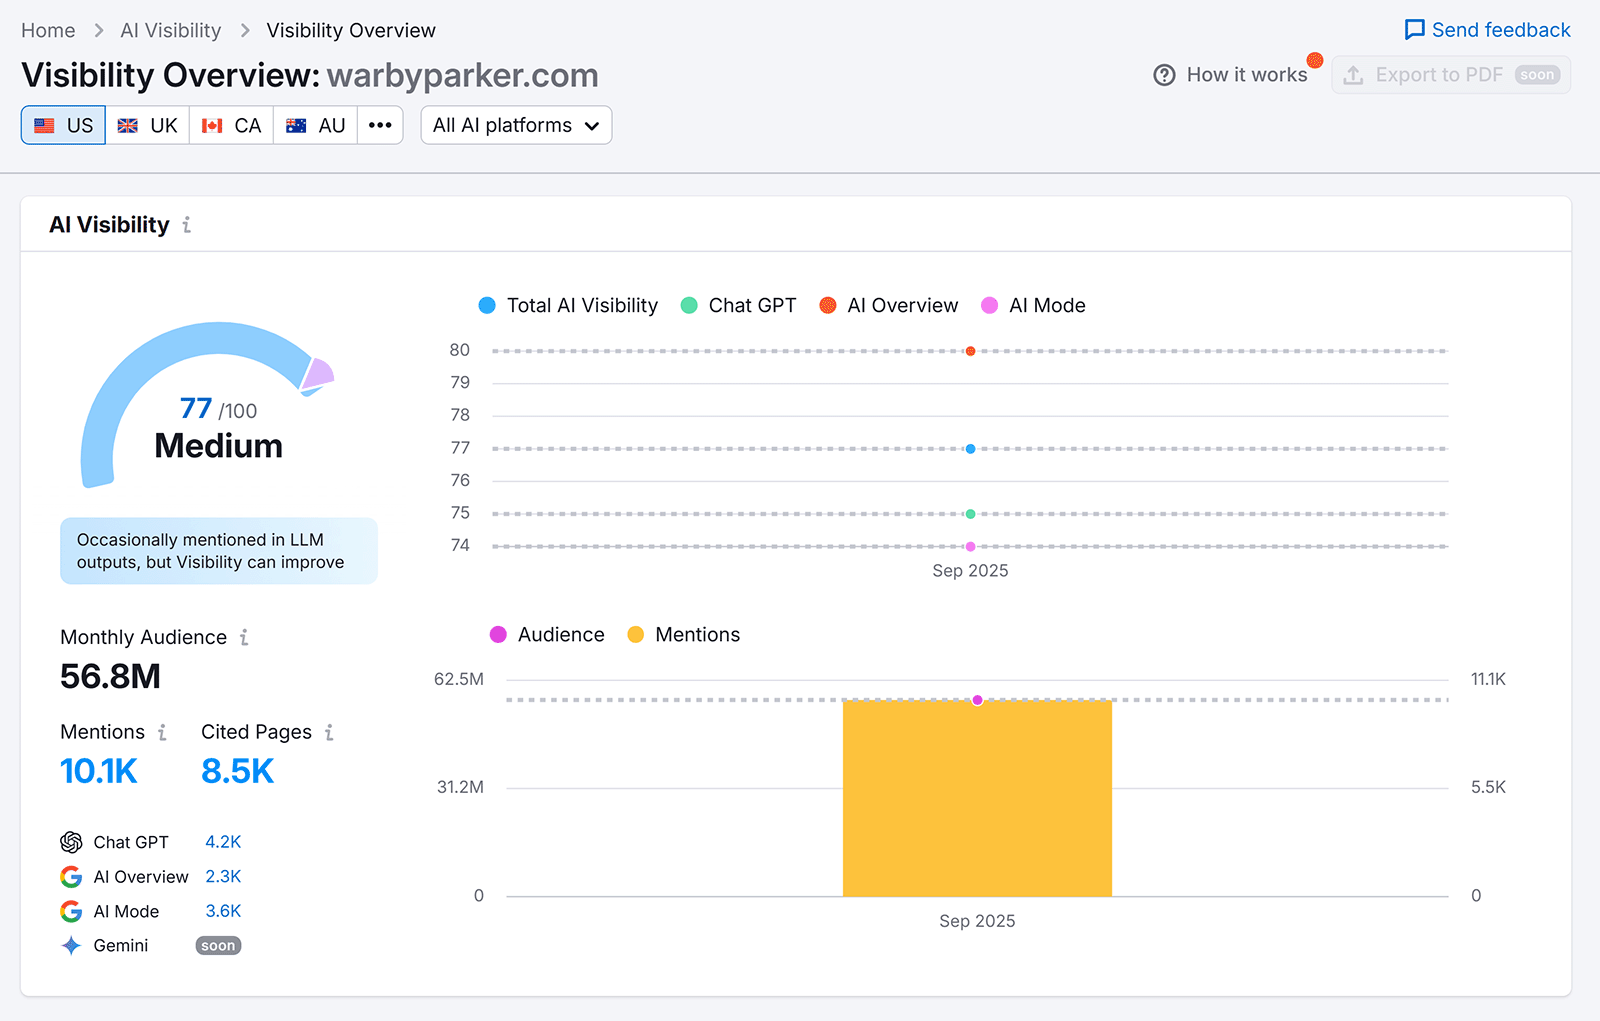Click the AI Visibility info icon
The image size is (1600, 1021).
[x=185, y=225]
